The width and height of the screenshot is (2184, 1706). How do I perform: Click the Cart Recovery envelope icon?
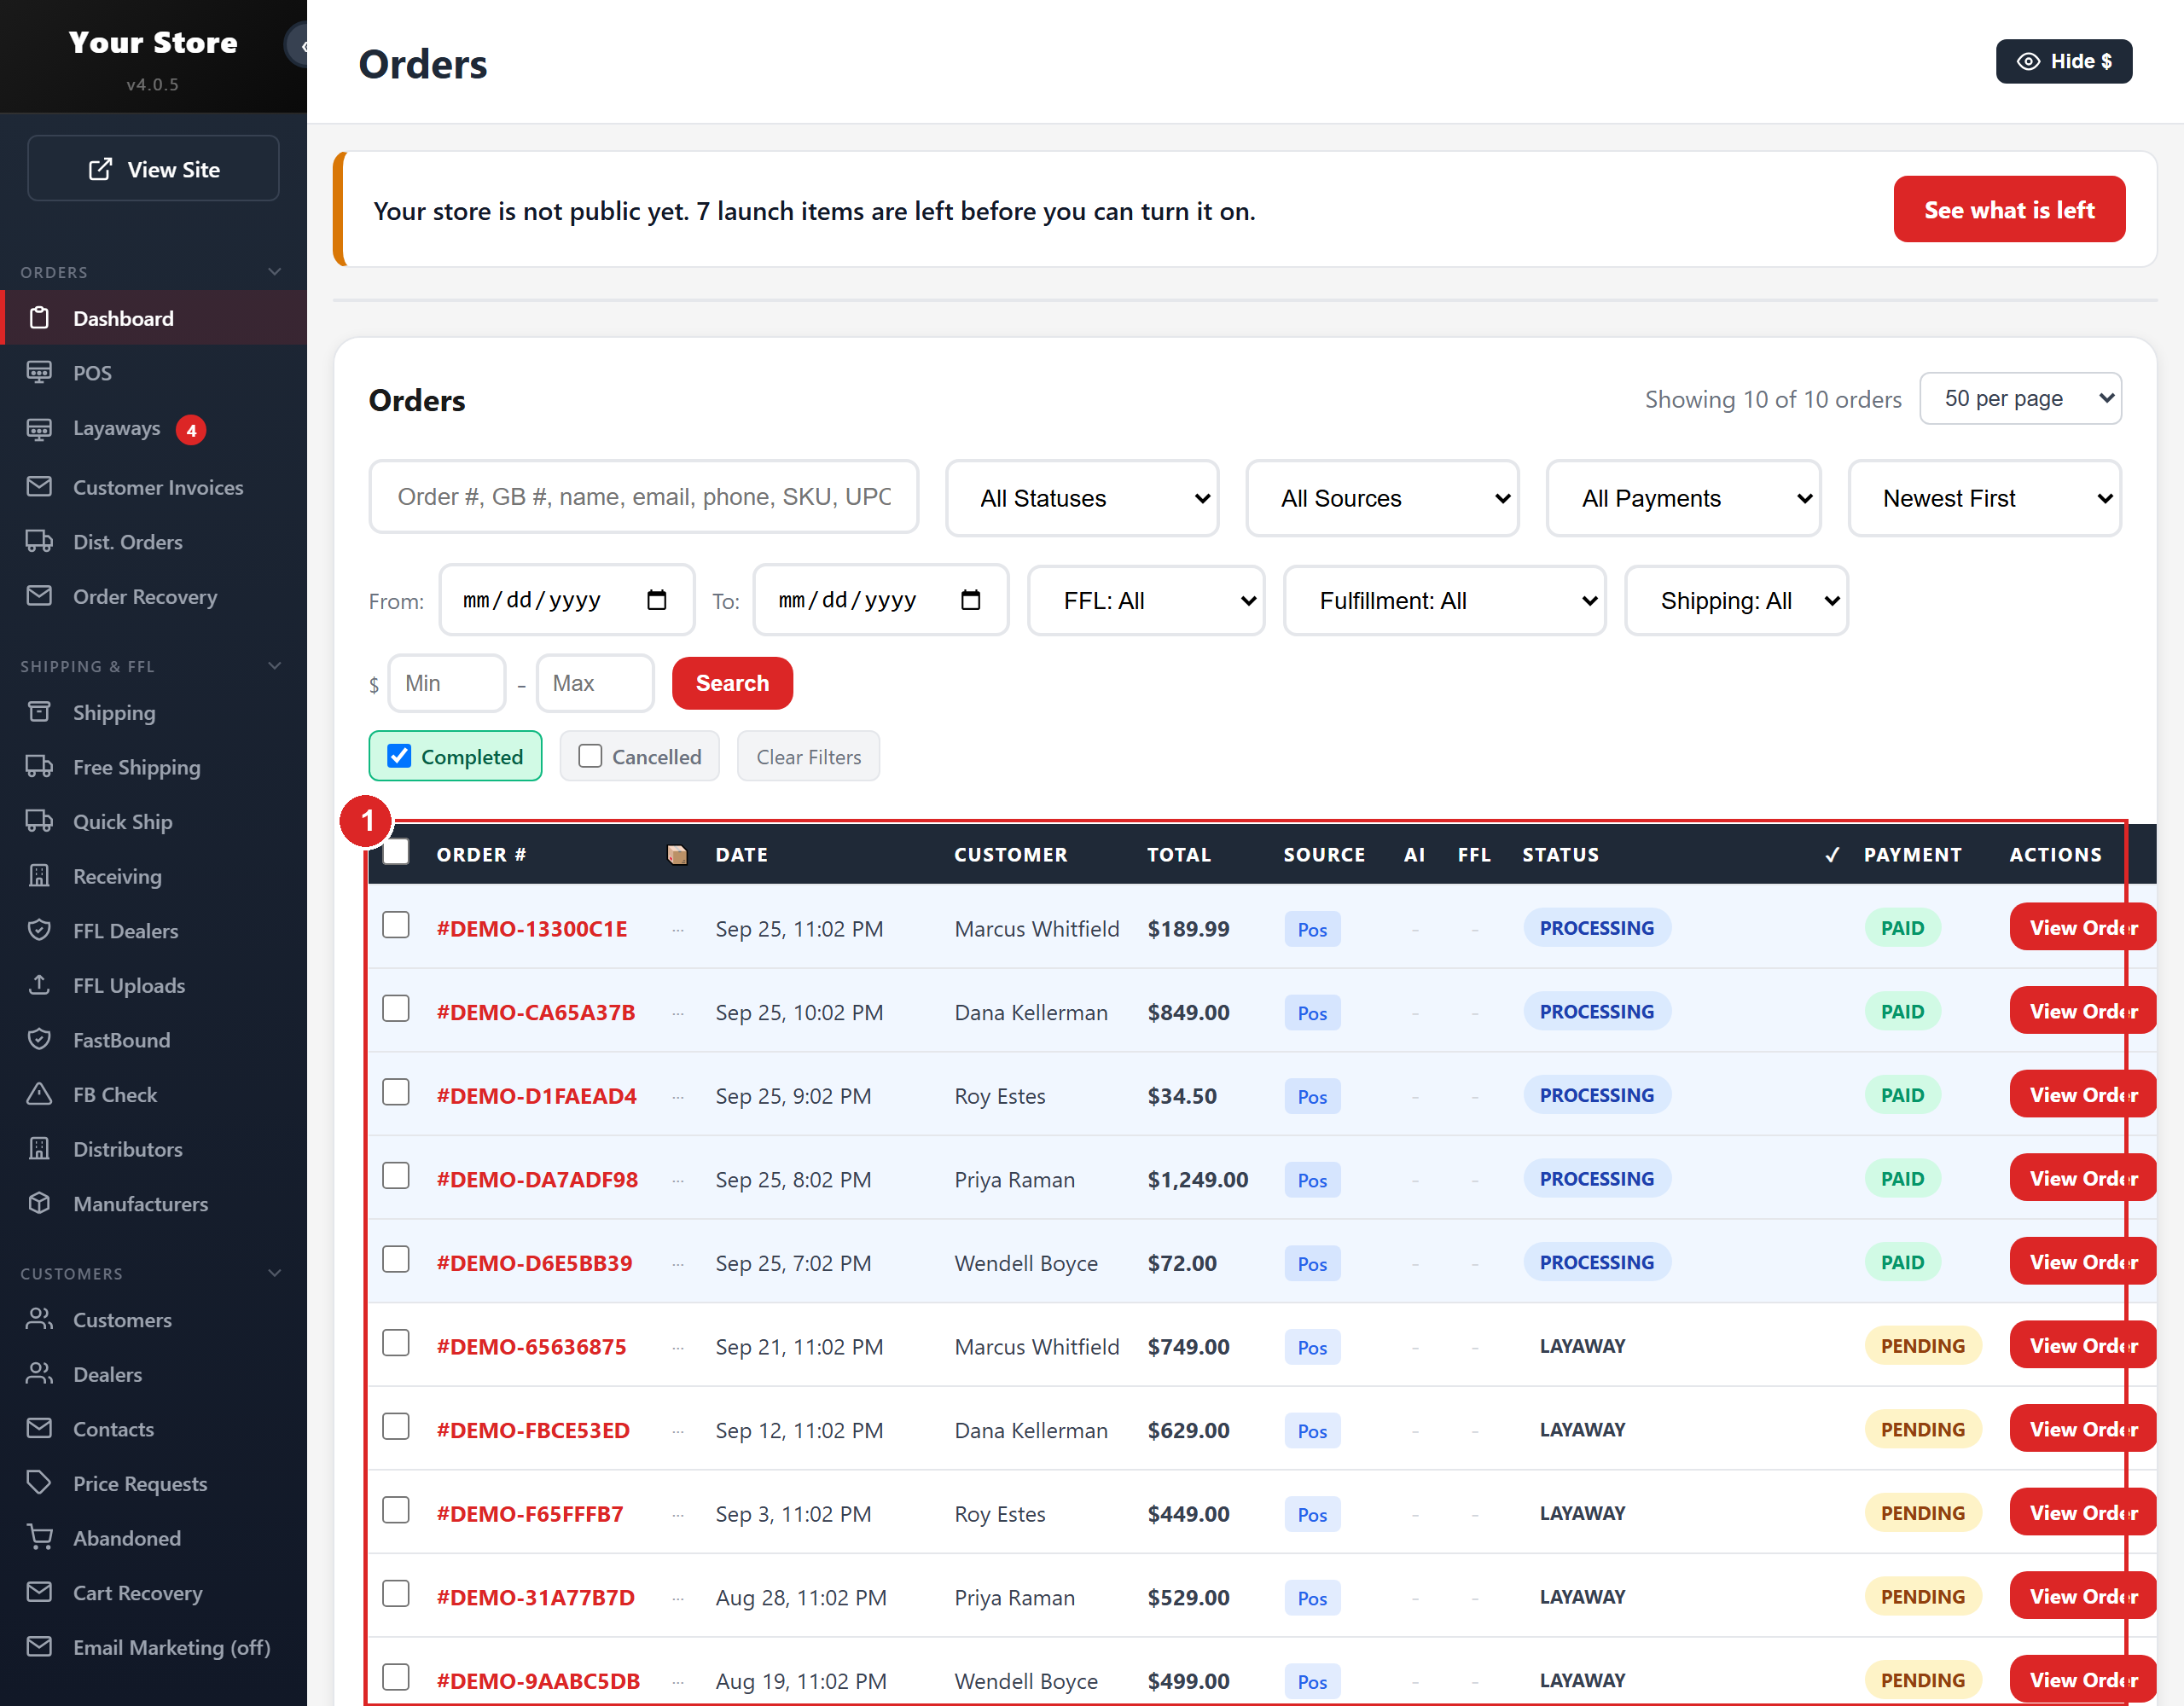[39, 1592]
